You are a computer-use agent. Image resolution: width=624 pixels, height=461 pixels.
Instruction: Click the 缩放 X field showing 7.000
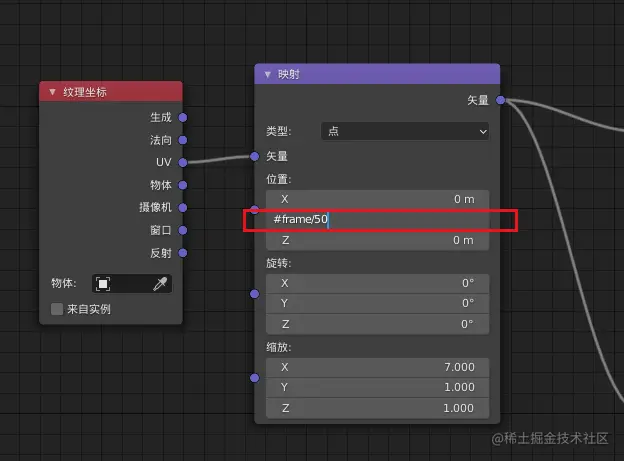[x=377, y=367]
